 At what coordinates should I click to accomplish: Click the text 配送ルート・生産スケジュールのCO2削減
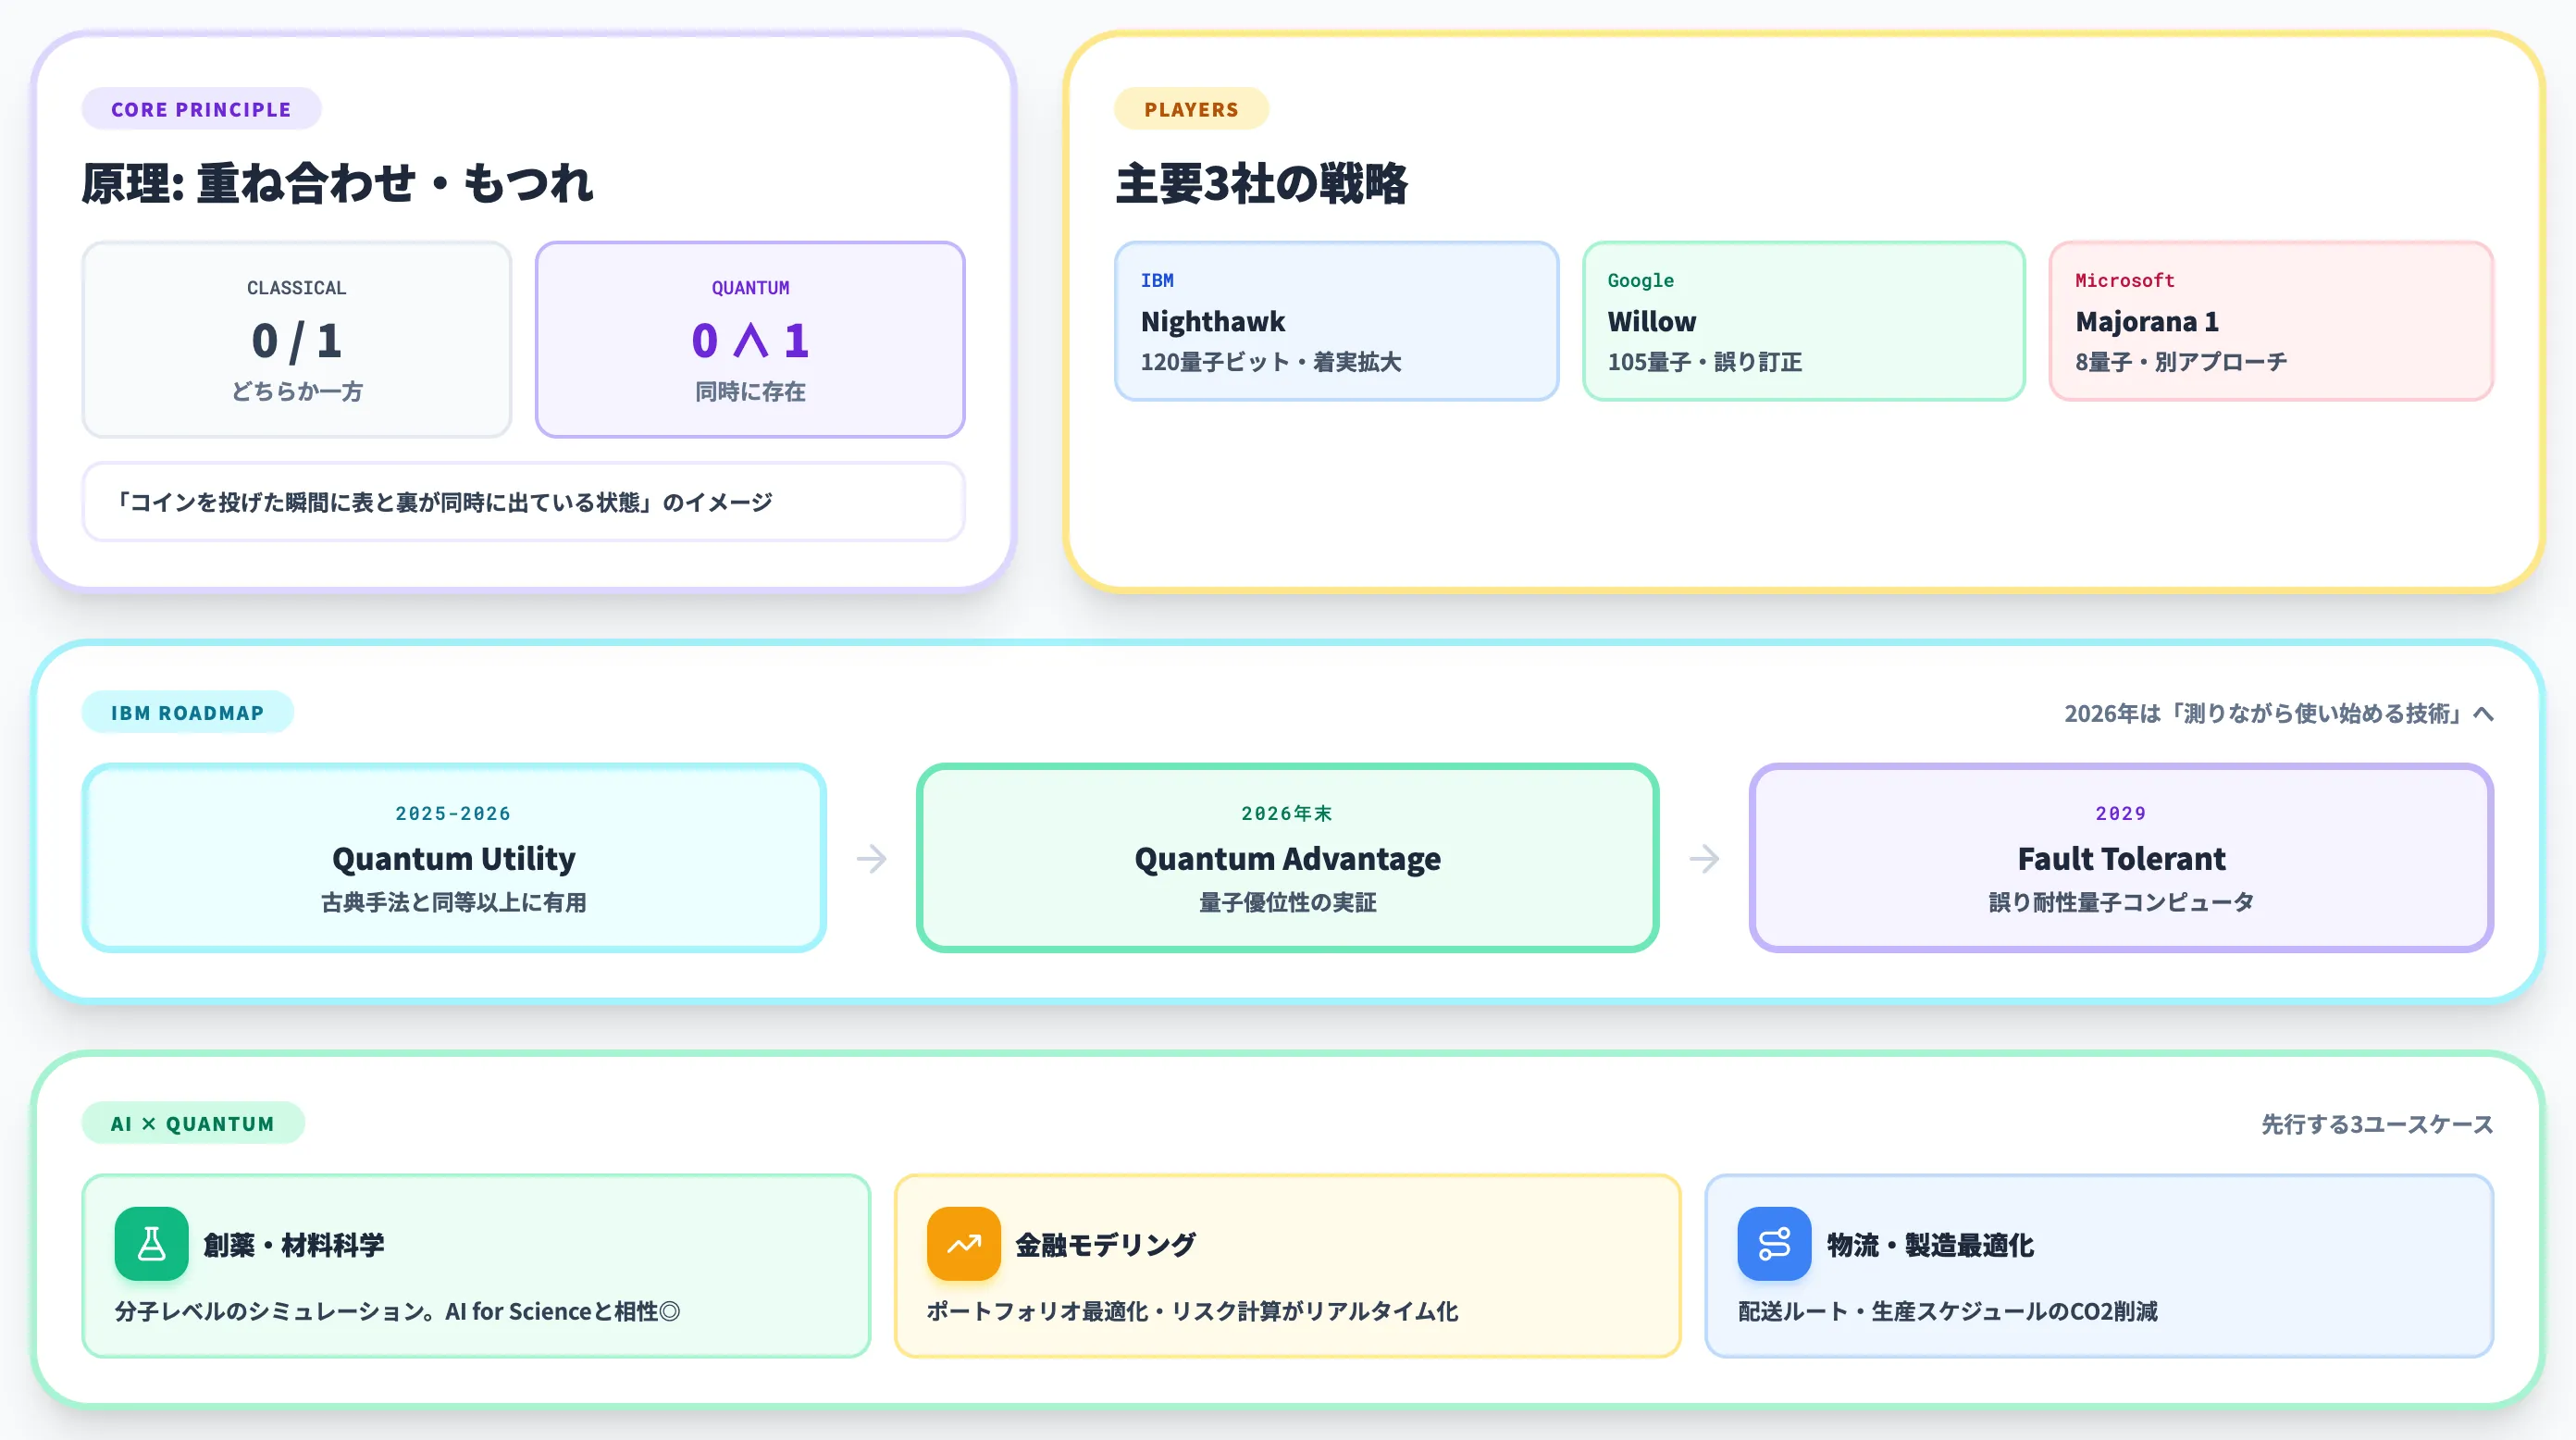coord(1947,1311)
